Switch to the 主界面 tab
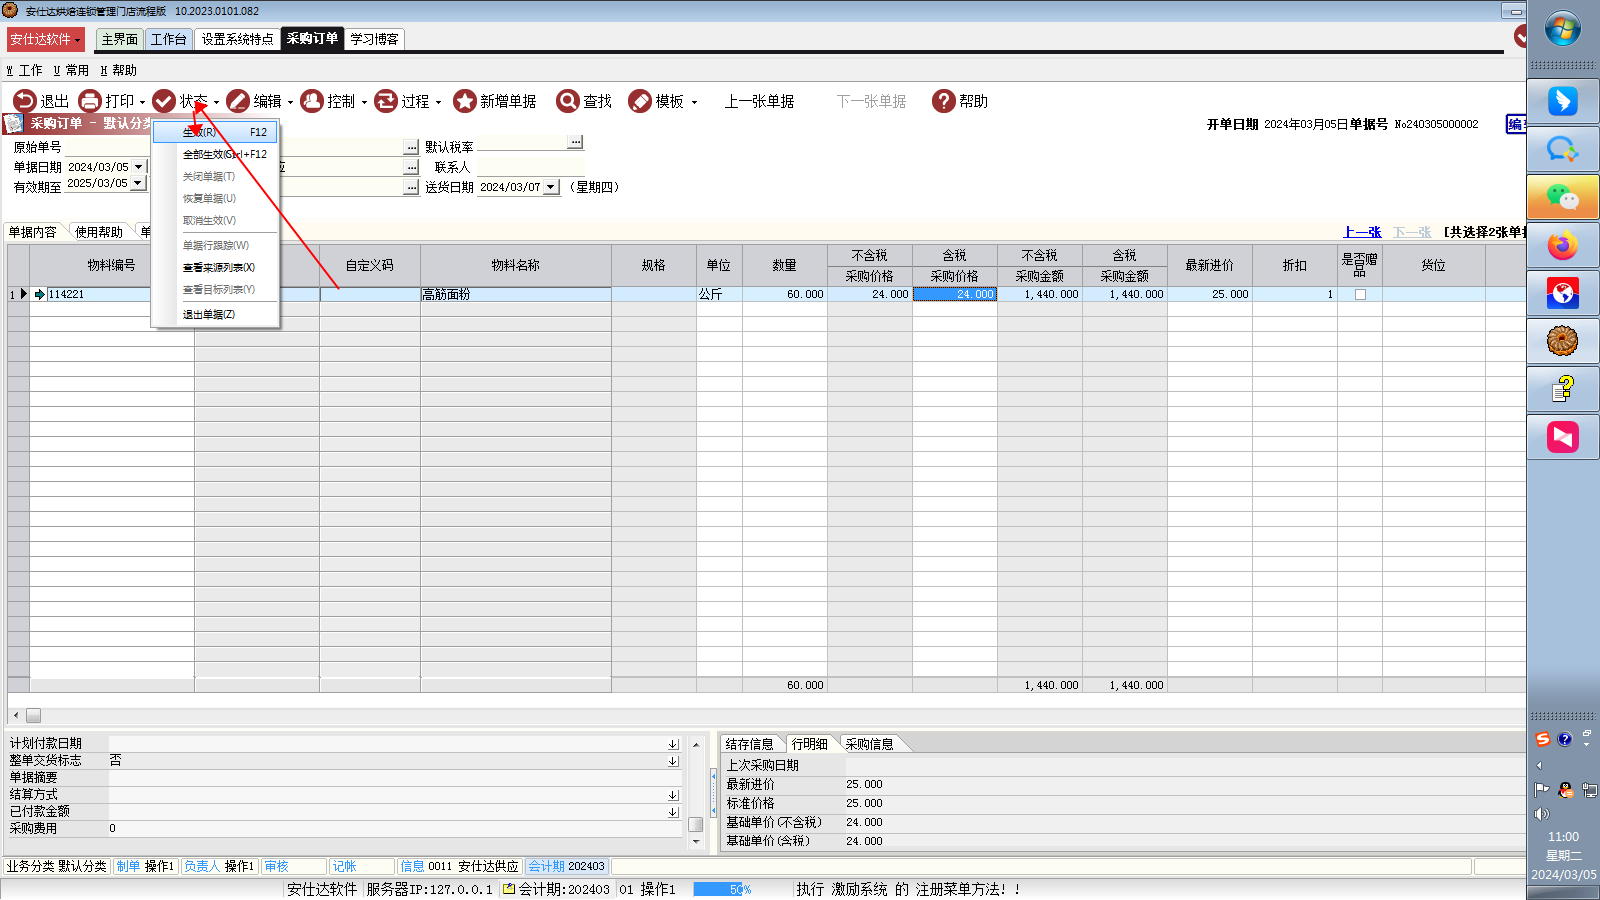The image size is (1600, 900). coord(120,39)
